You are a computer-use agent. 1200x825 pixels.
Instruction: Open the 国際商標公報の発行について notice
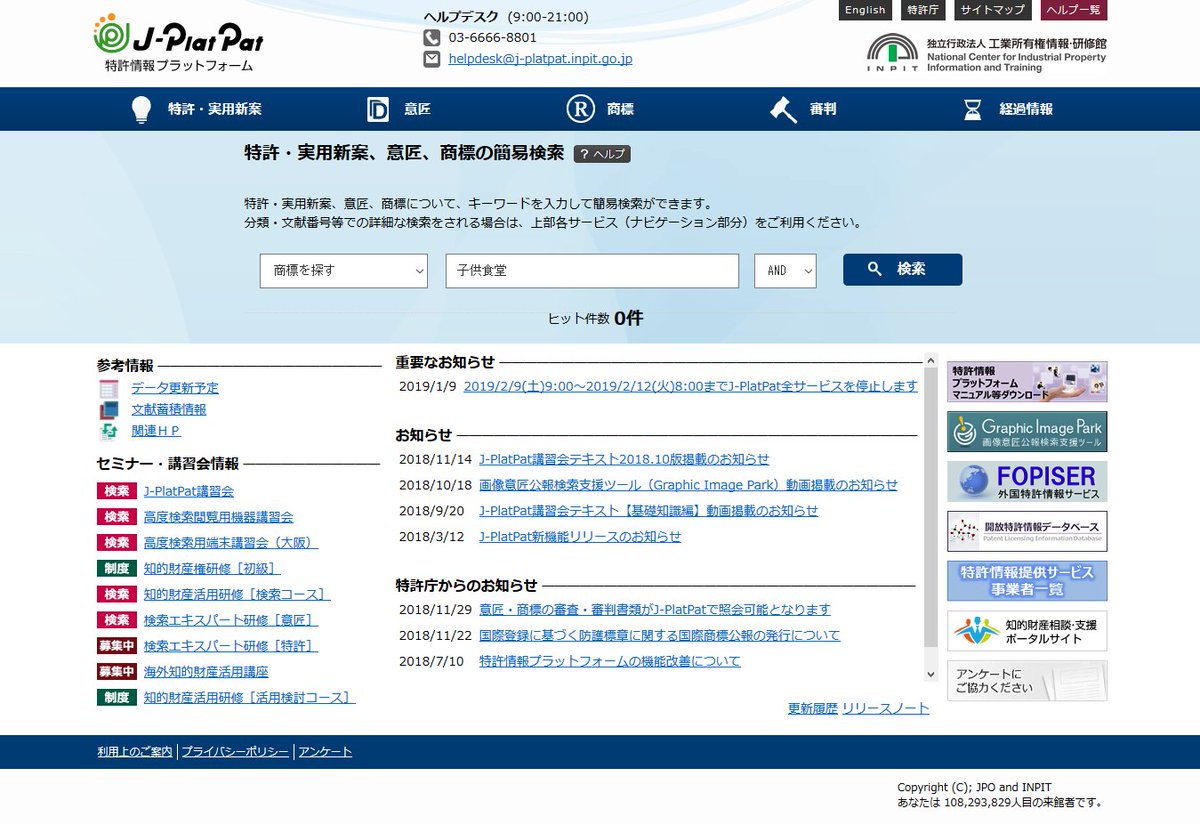660,635
